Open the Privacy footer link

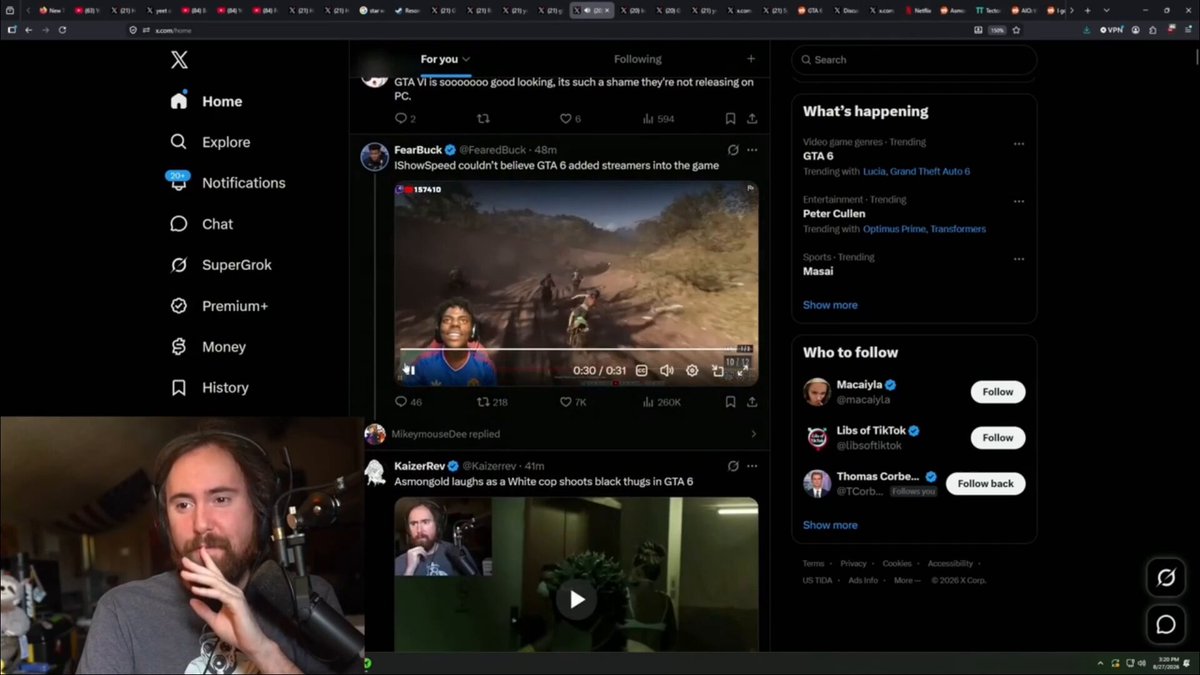click(x=853, y=563)
